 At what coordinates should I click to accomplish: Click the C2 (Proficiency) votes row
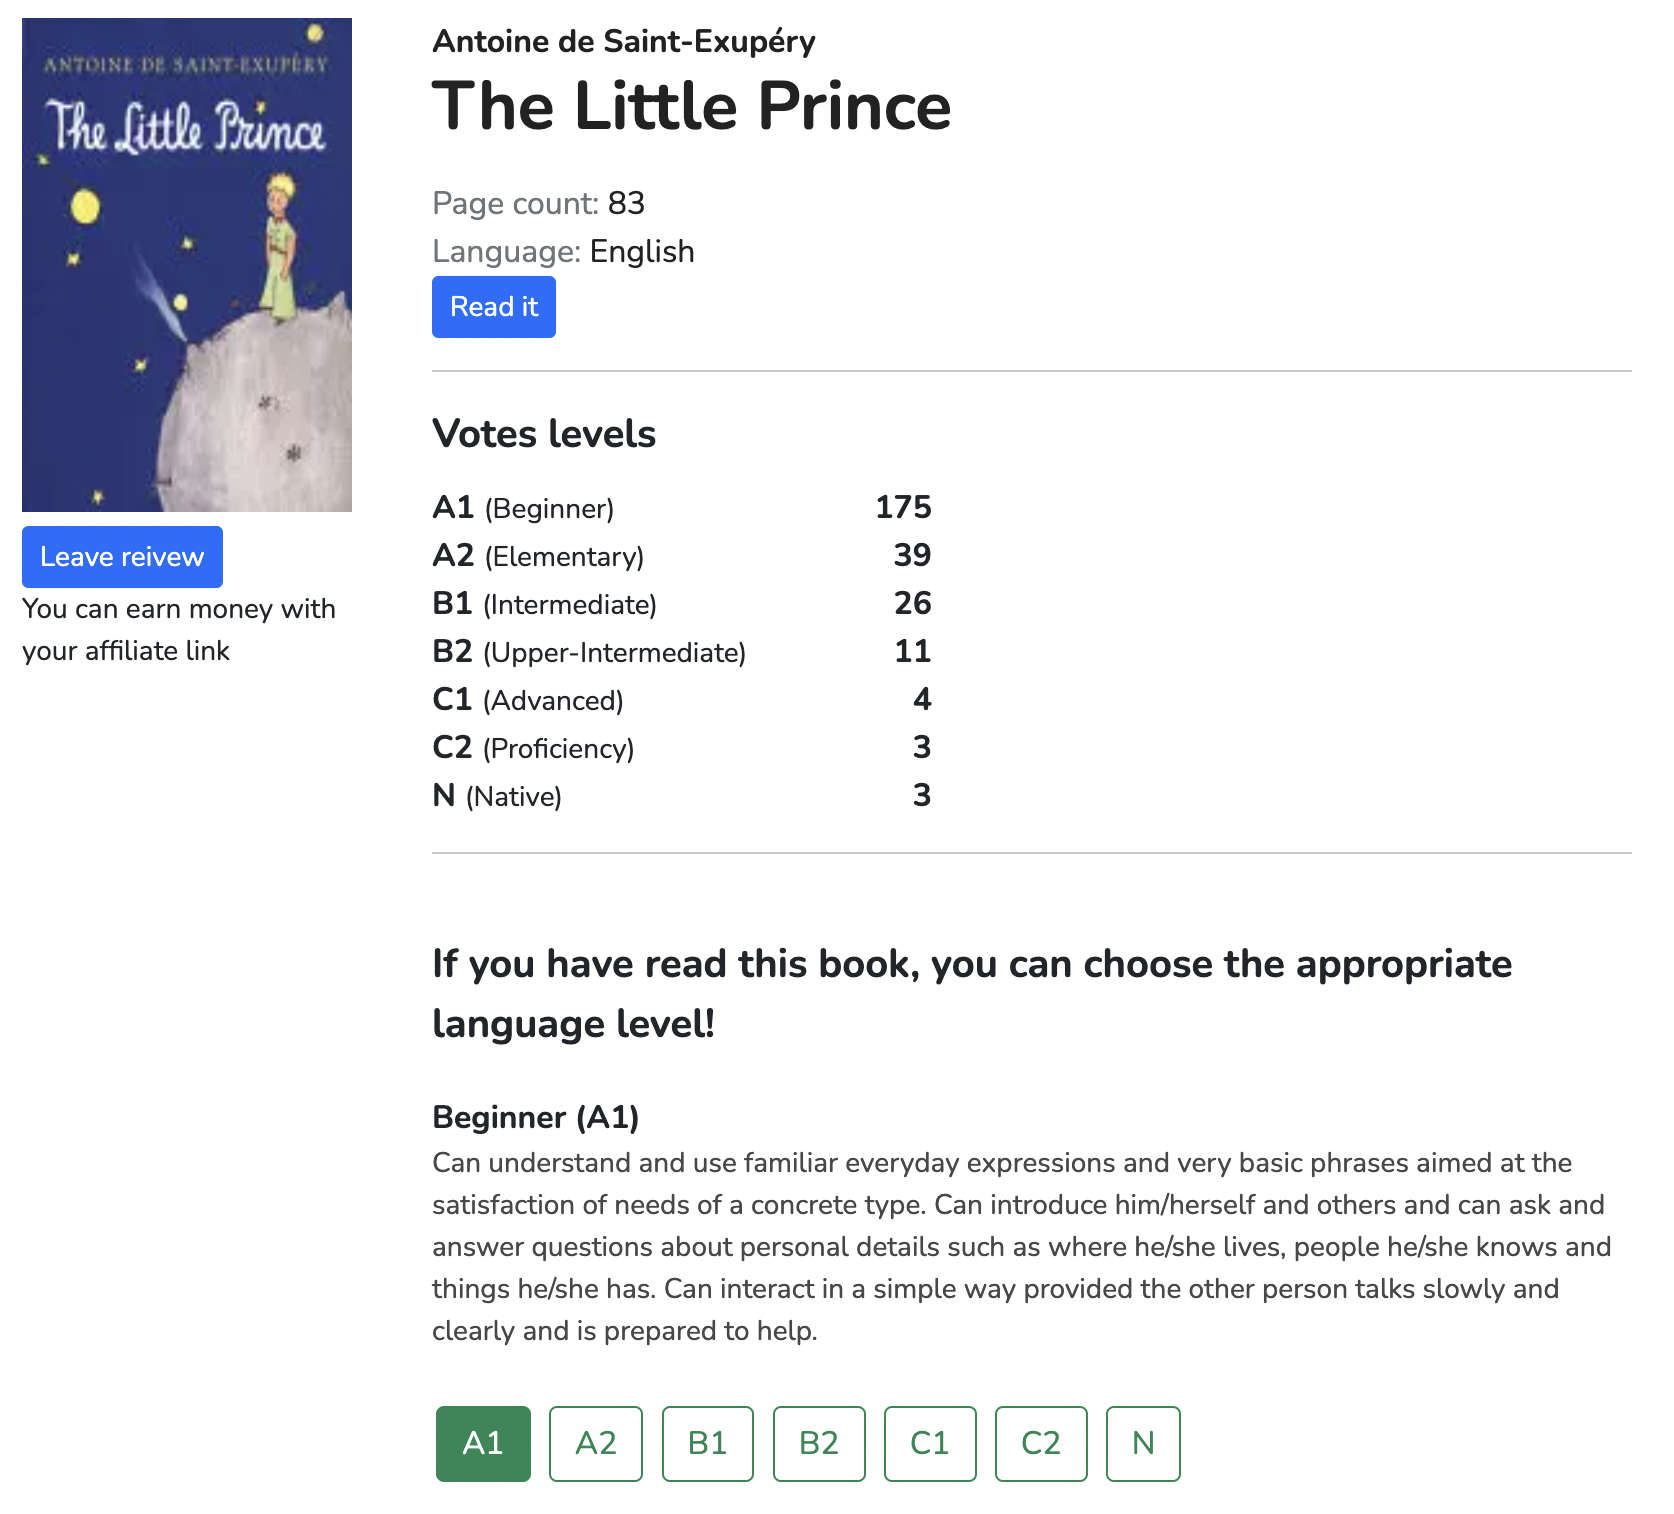coord(680,748)
